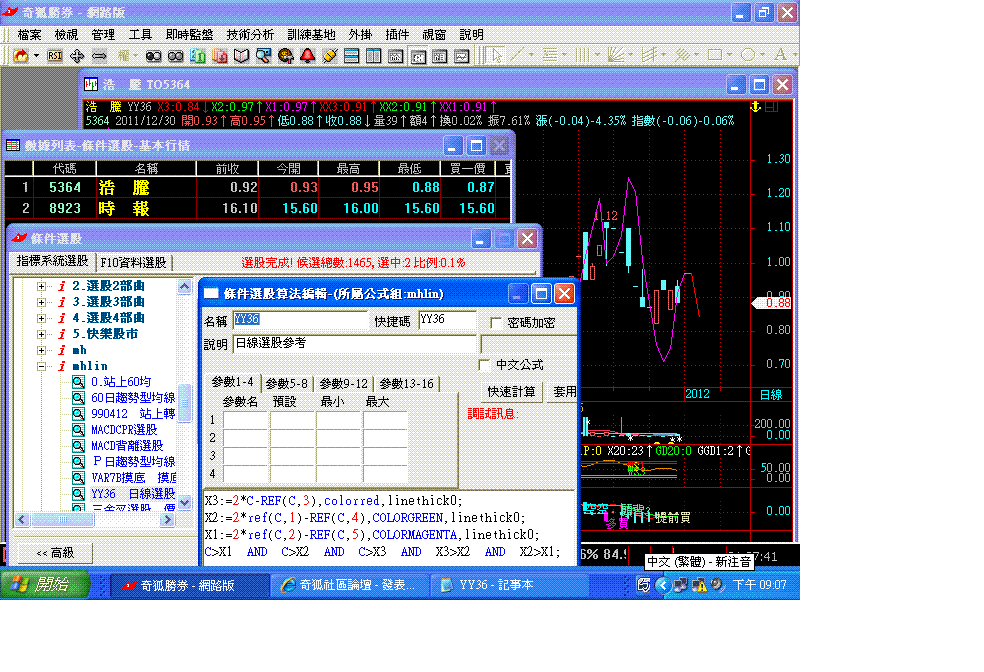Select the VAR7B摸底 formula in tree
Screen dimensions: 984x672
click(x=133, y=478)
